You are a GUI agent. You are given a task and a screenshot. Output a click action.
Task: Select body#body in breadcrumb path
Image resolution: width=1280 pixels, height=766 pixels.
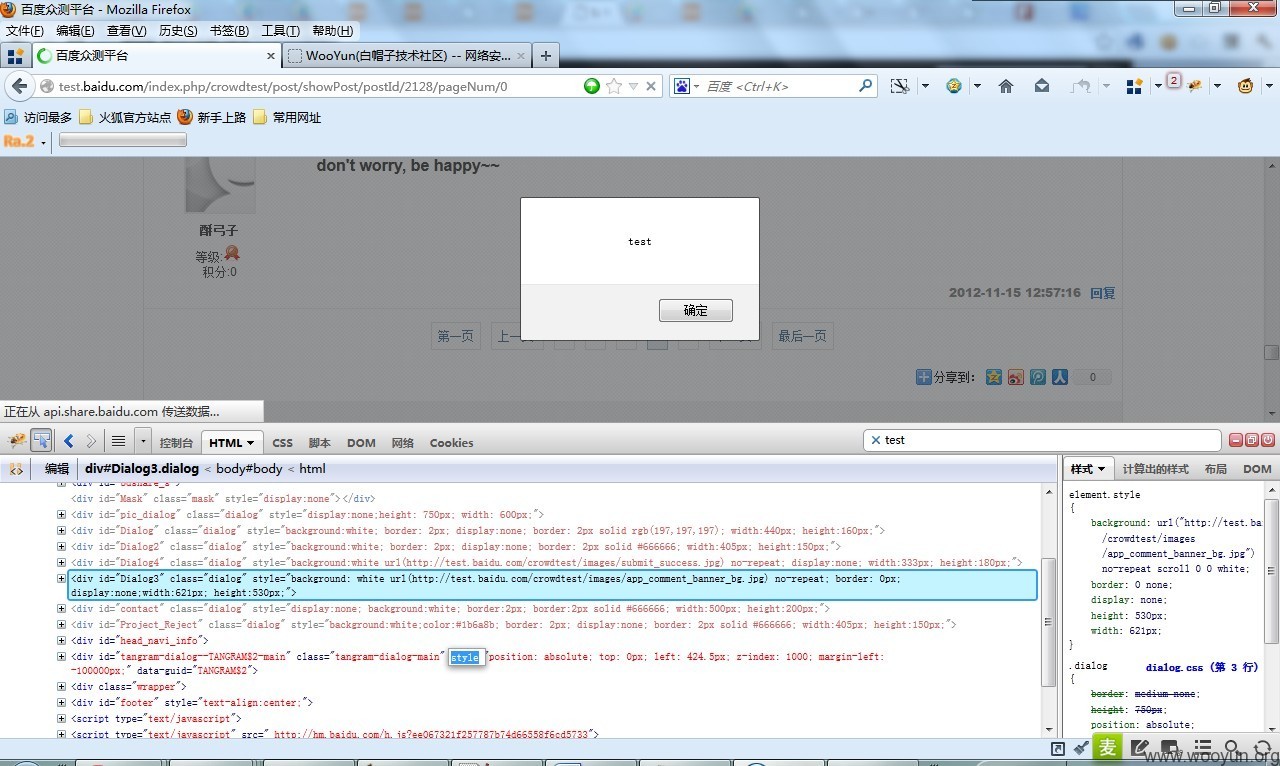[249, 469]
